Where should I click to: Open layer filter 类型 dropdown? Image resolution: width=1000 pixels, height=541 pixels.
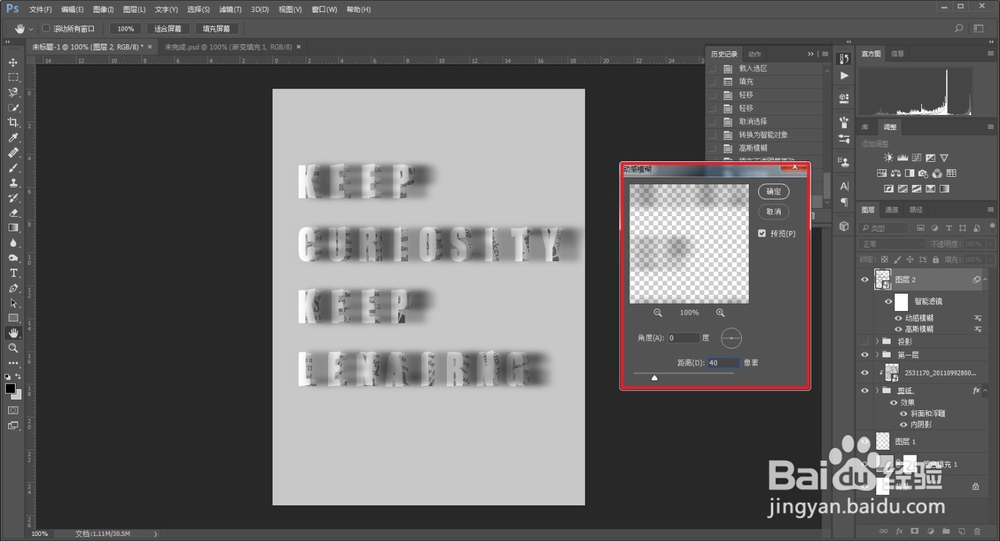pos(884,227)
